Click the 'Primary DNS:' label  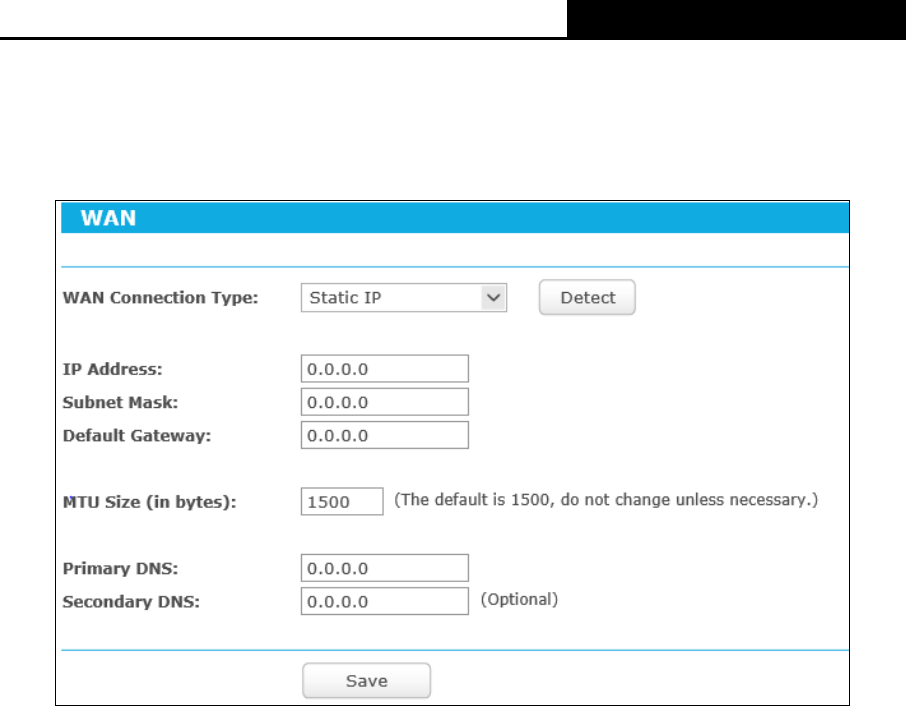(120, 568)
